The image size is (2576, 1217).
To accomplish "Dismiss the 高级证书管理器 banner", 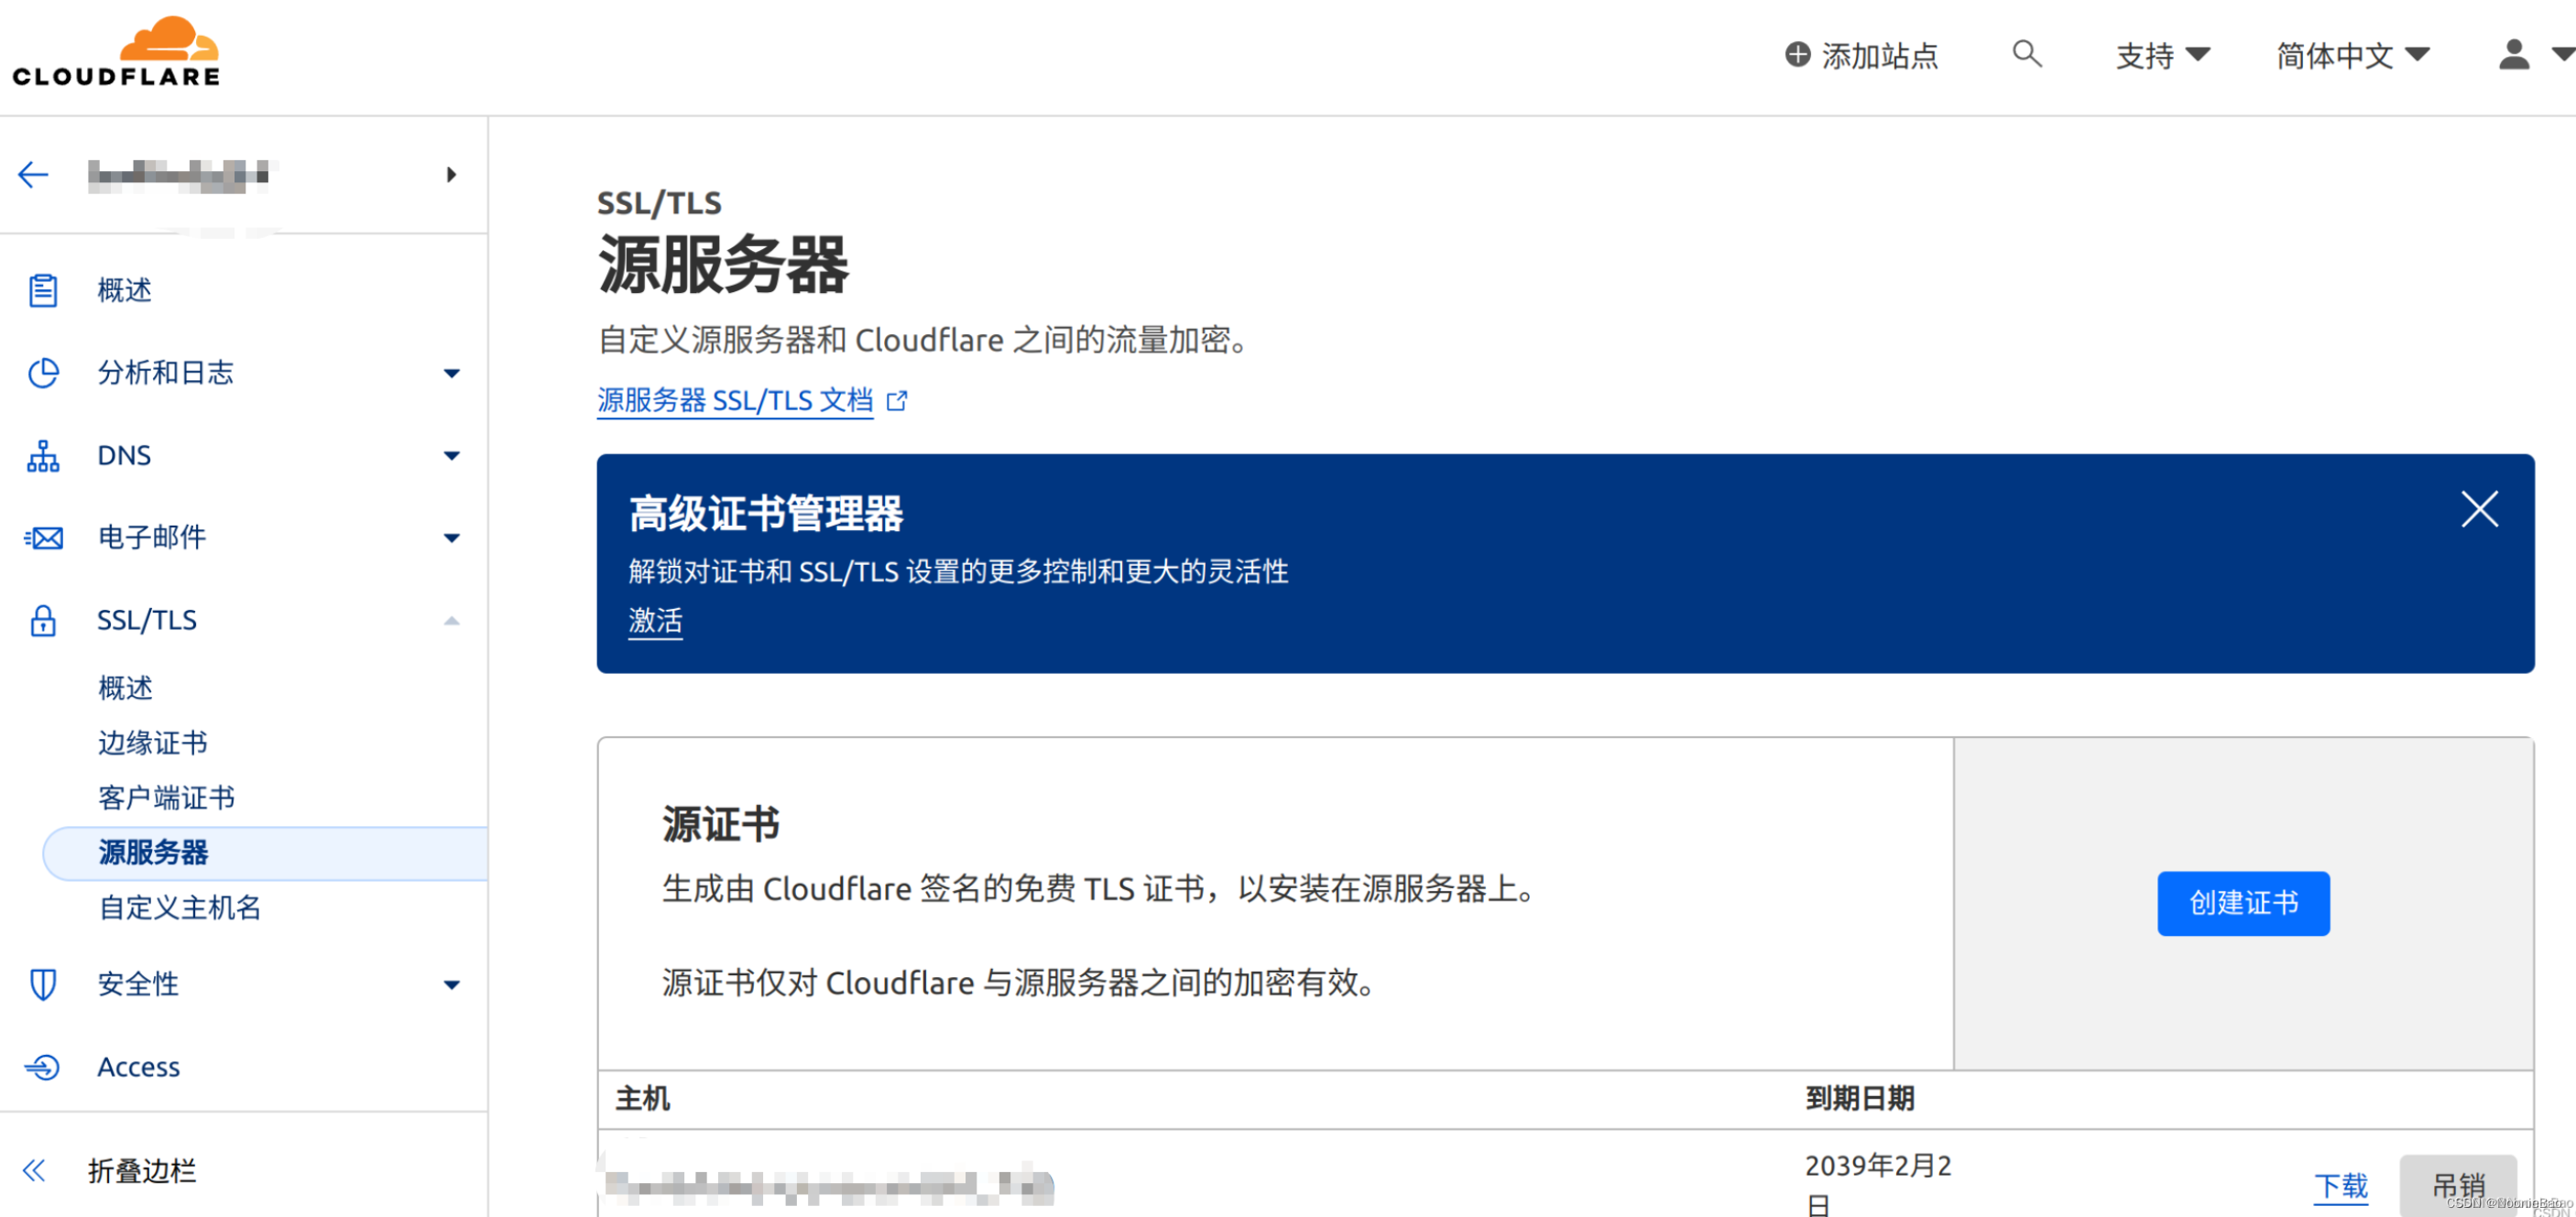I will click(2479, 509).
